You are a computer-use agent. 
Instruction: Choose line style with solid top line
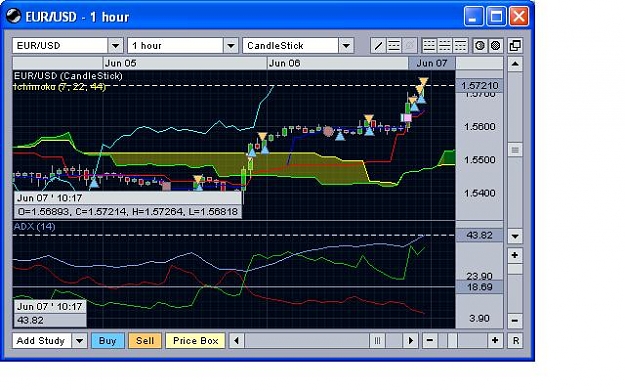[460, 46]
